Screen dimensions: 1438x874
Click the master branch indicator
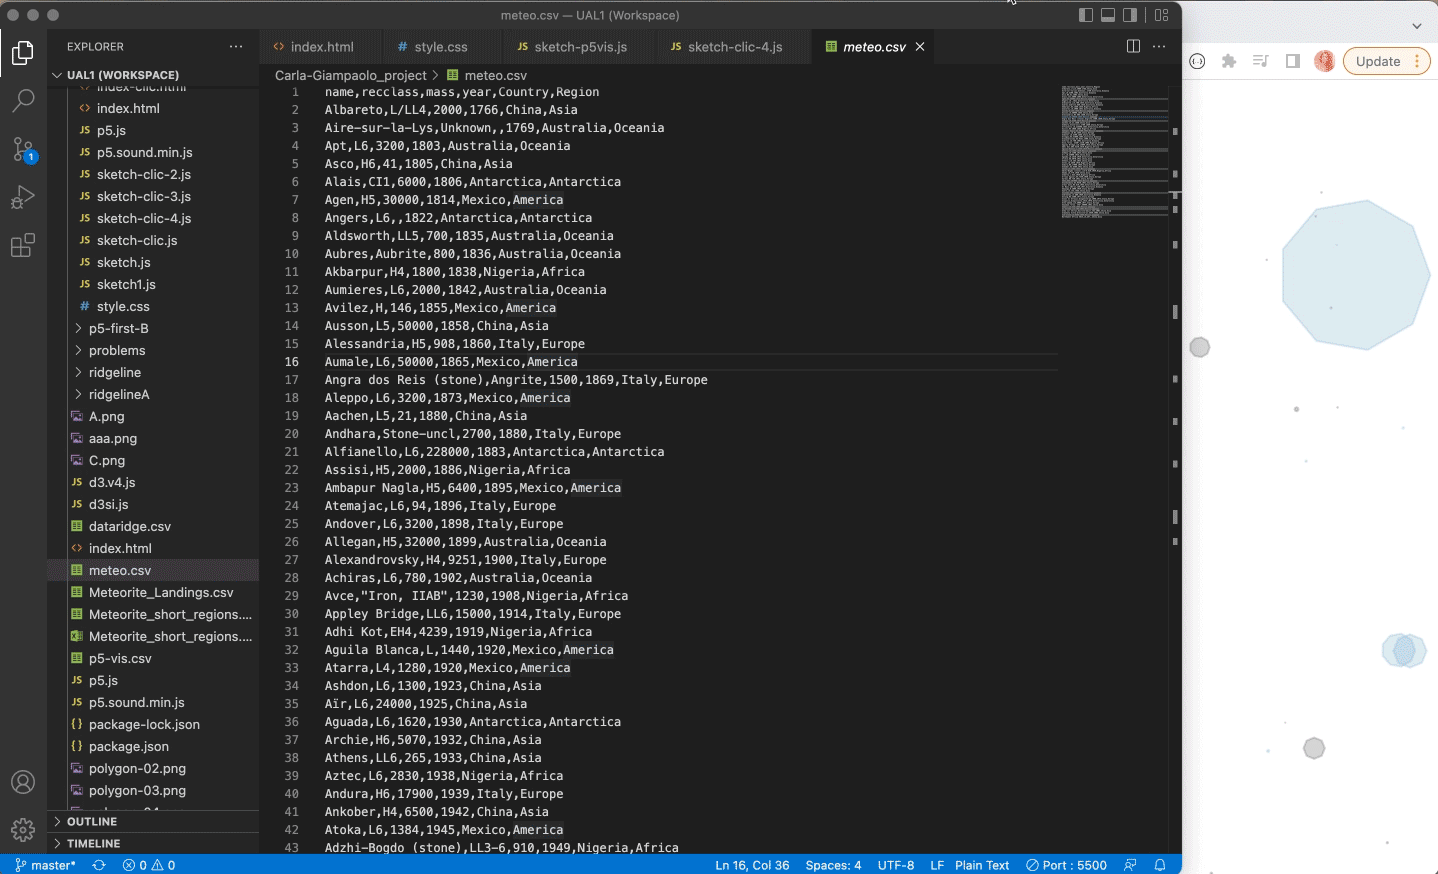46,865
